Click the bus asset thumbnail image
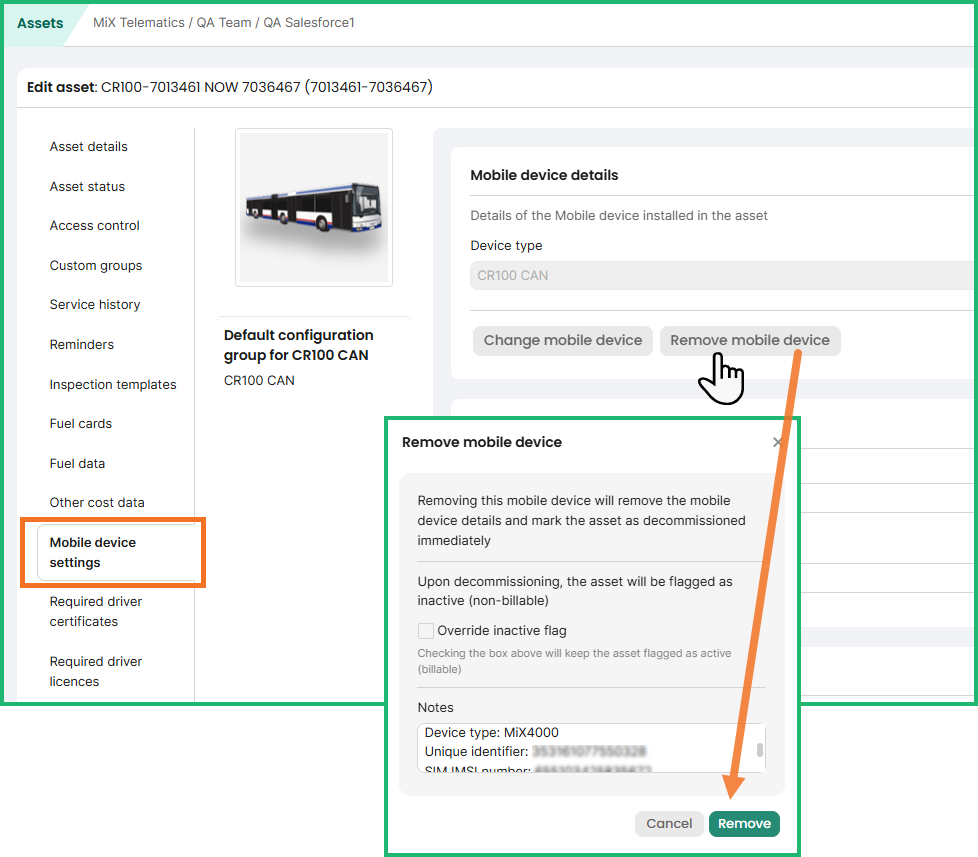 314,207
